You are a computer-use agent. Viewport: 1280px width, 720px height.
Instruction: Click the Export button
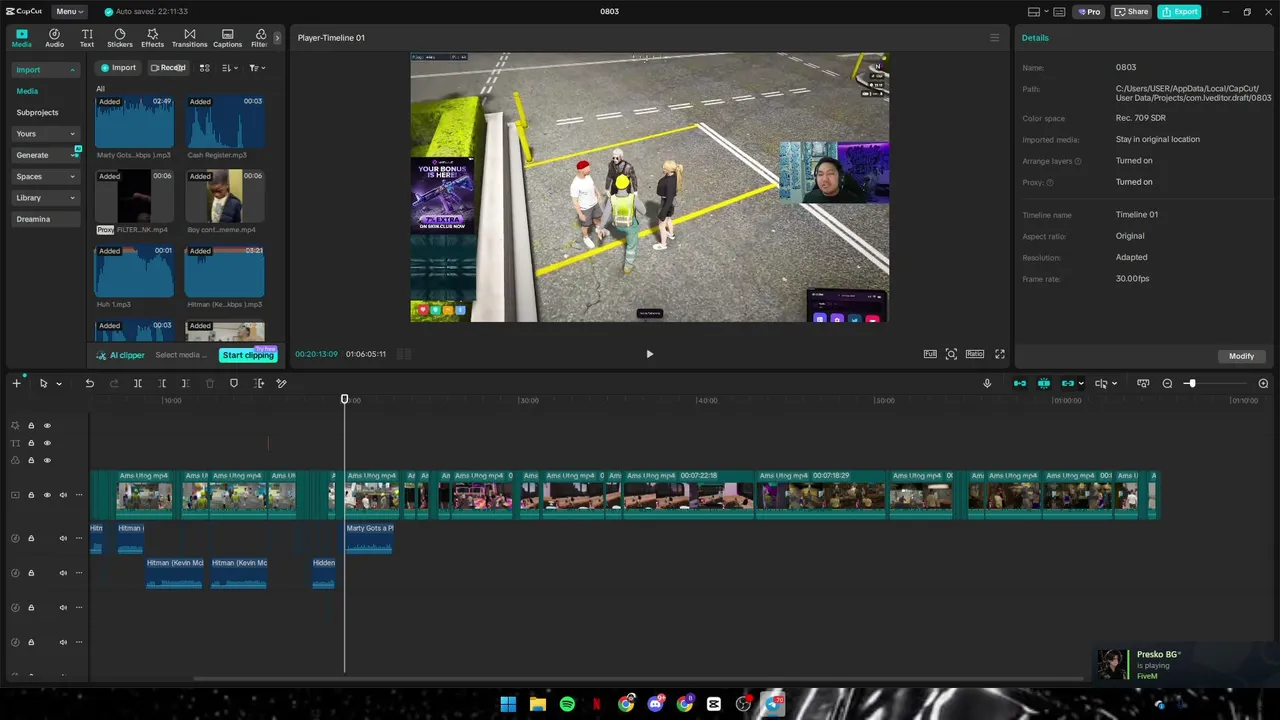tap(1179, 12)
